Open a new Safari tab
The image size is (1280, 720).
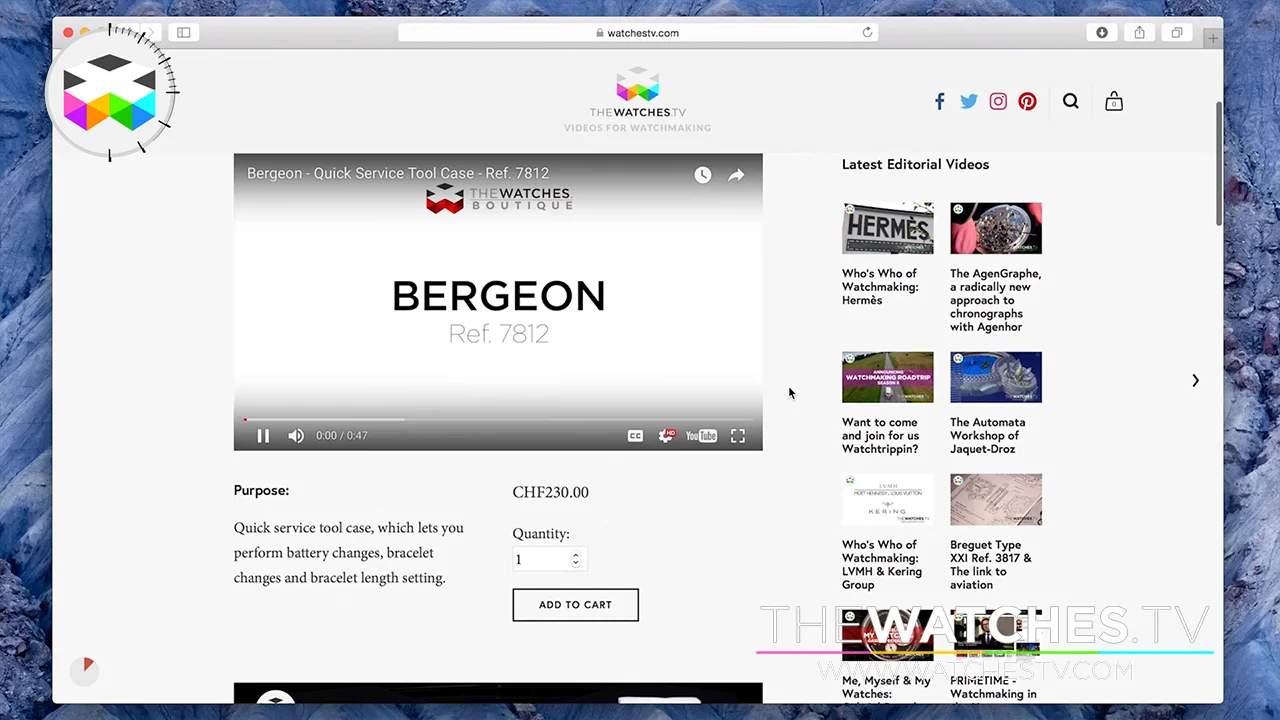coord(1213,39)
